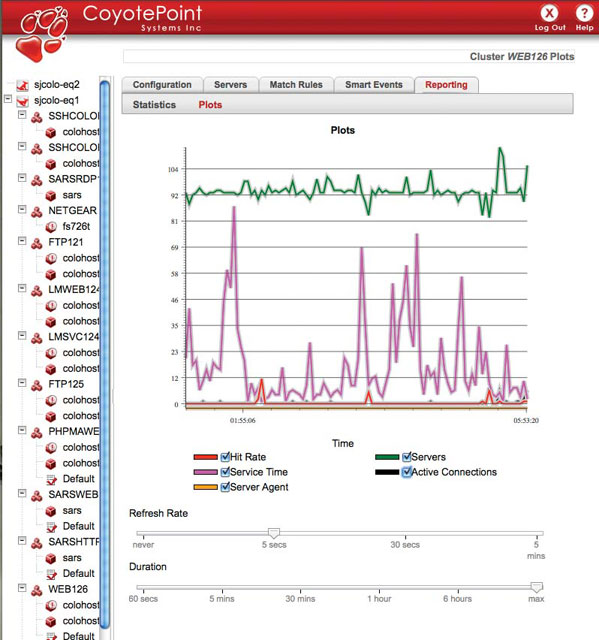Collapse the WEB126 tree node
This screenshot has height=640, width=599.
(x=22, y=588)
